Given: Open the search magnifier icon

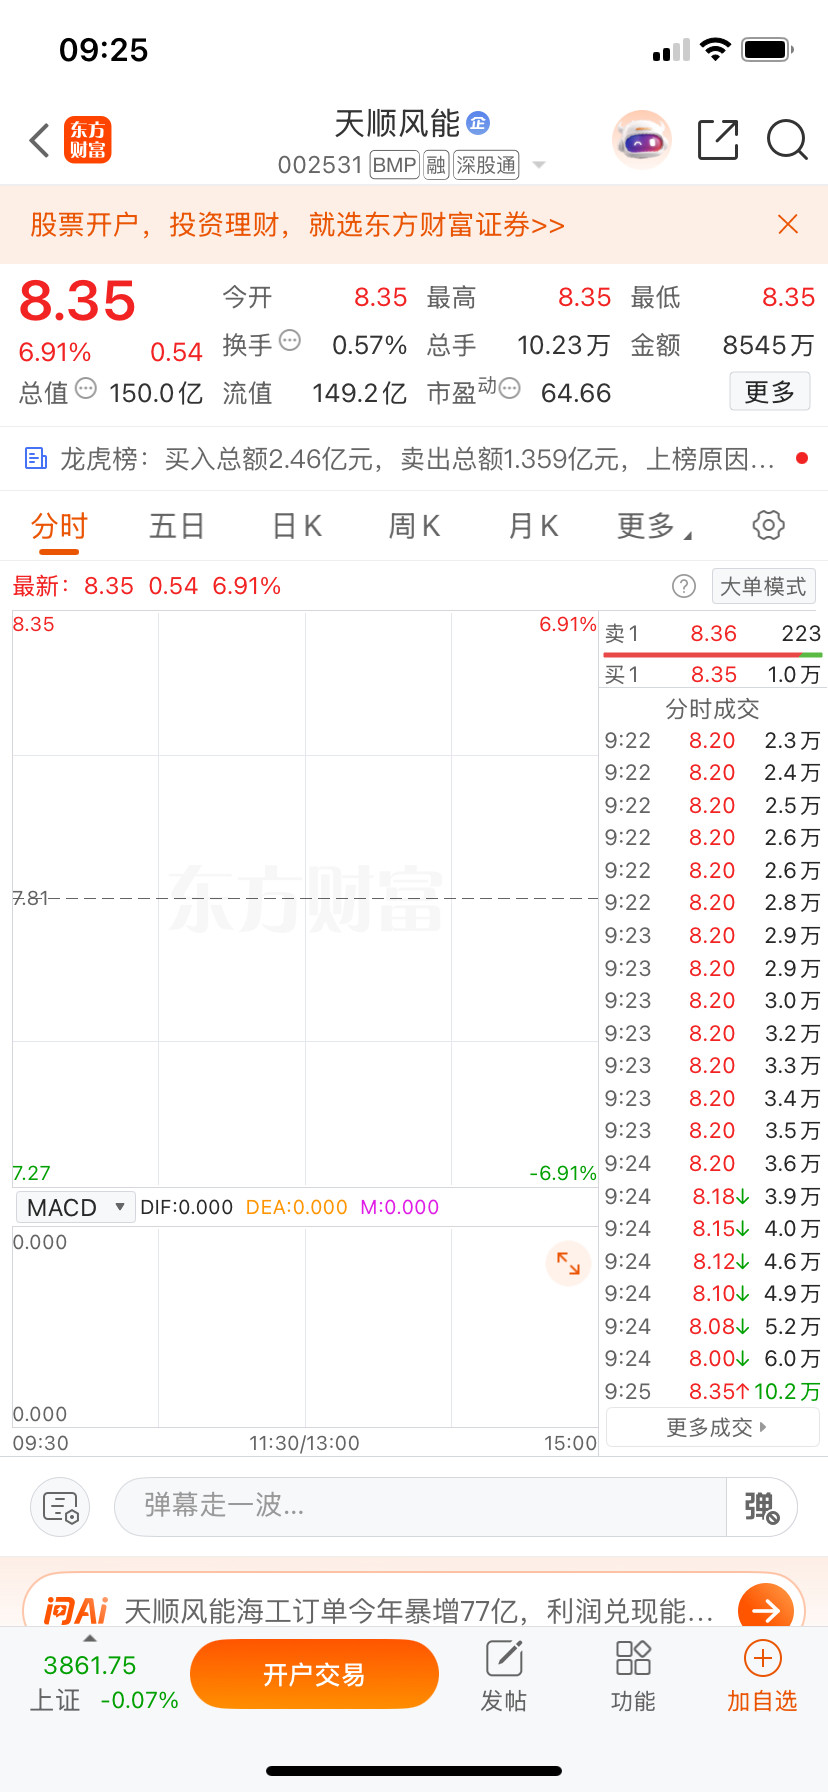Looking at the screenshot, I should click(x=787, y=140).
